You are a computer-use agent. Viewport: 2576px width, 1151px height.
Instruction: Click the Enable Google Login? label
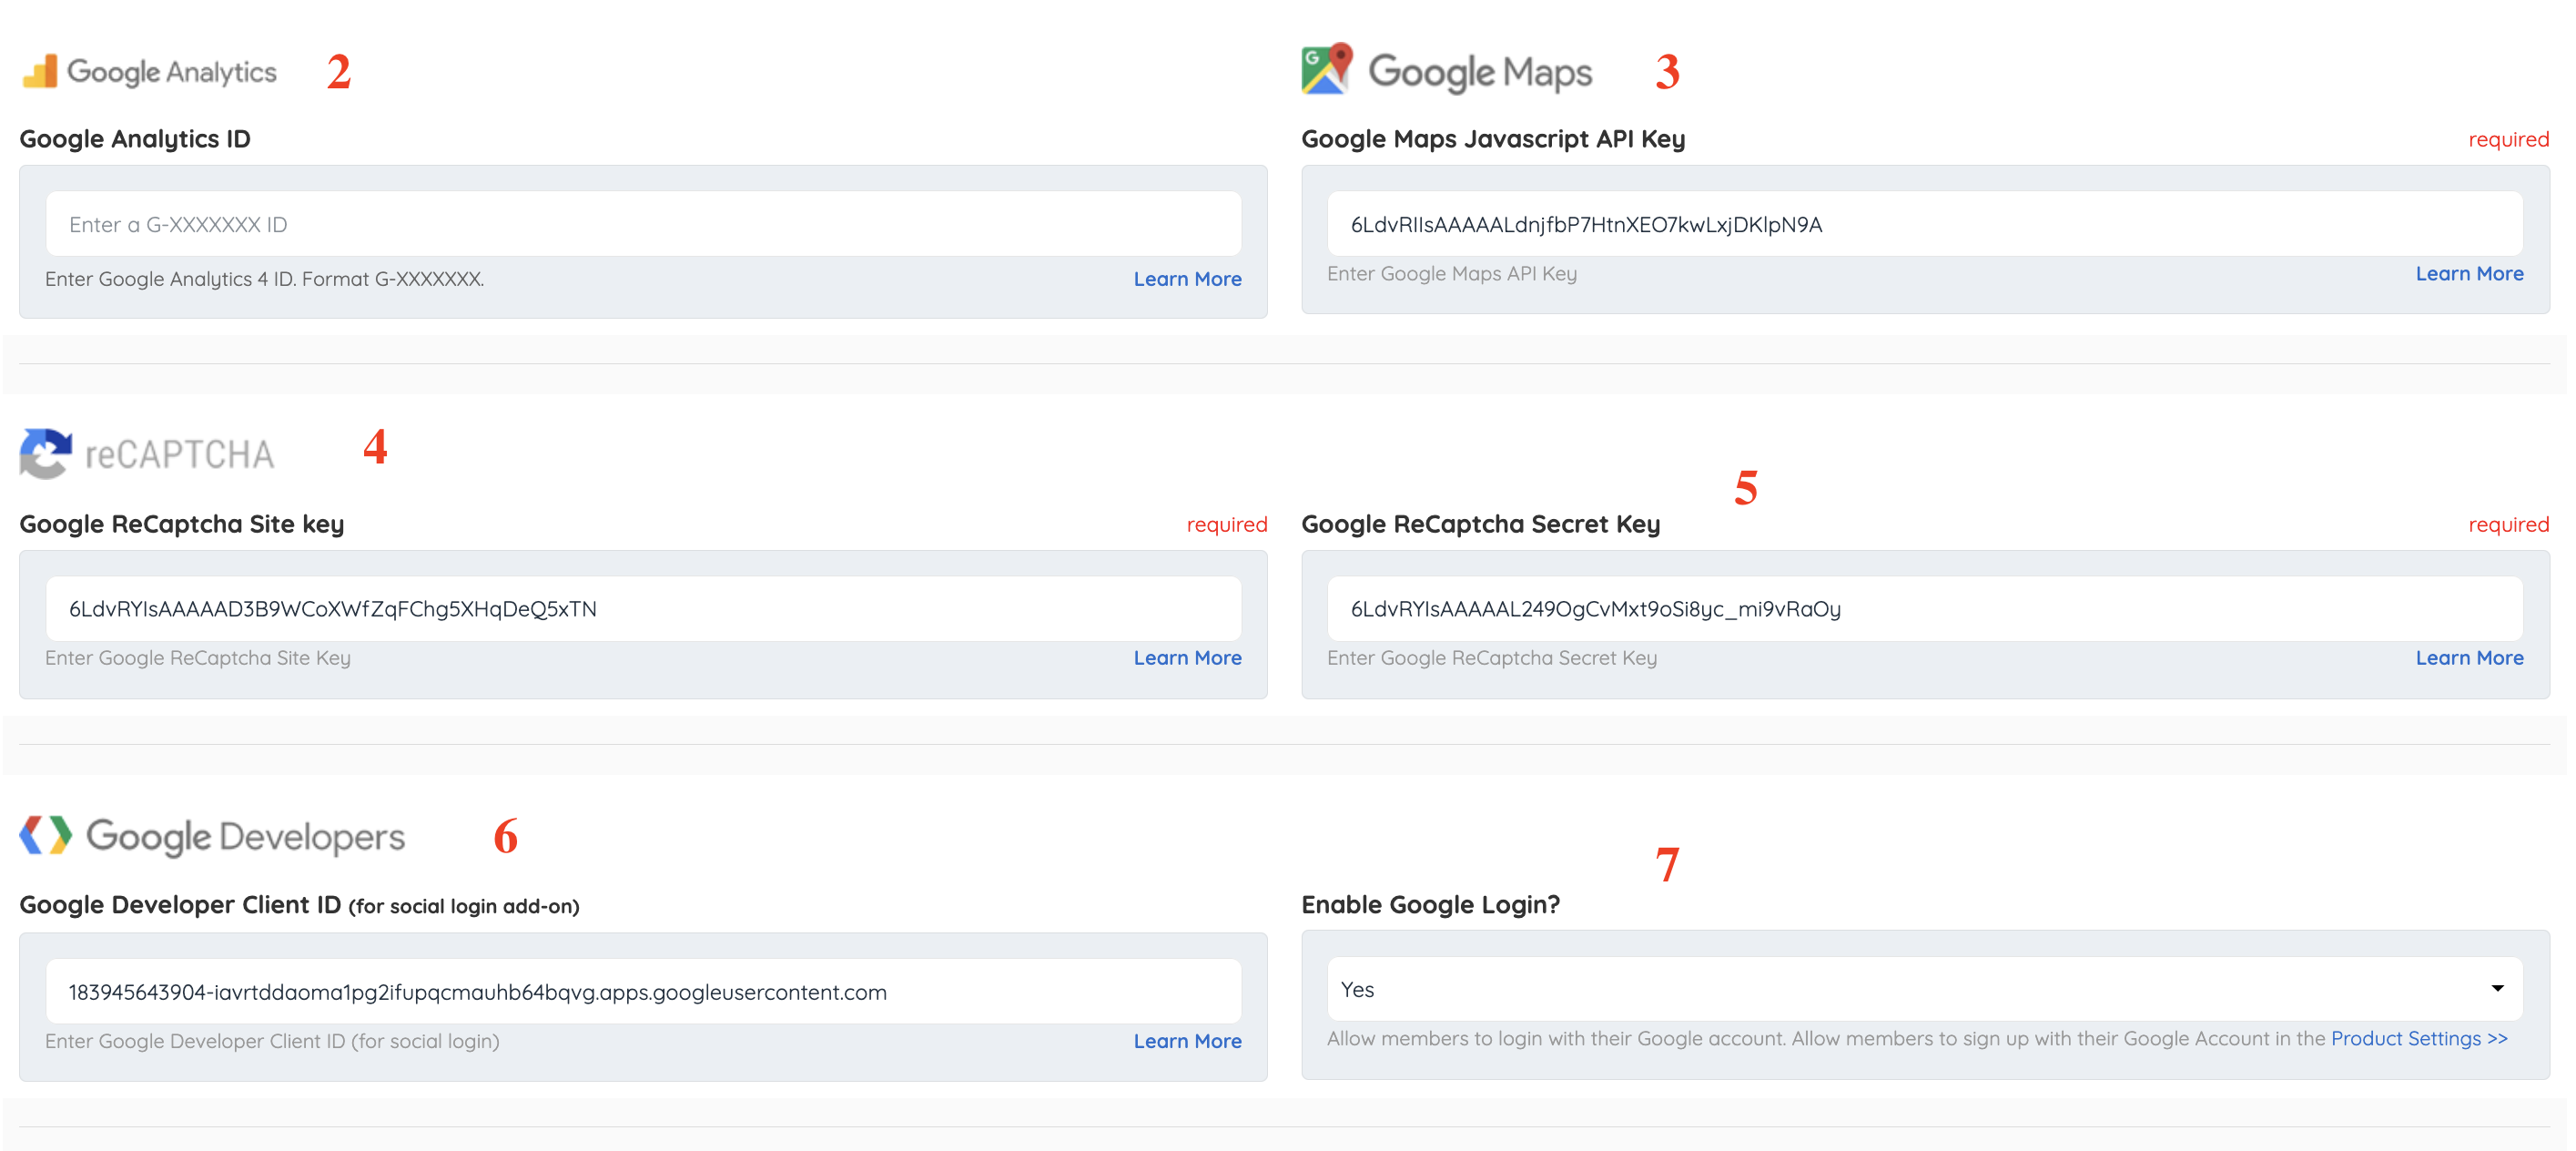coord(1430,905)
